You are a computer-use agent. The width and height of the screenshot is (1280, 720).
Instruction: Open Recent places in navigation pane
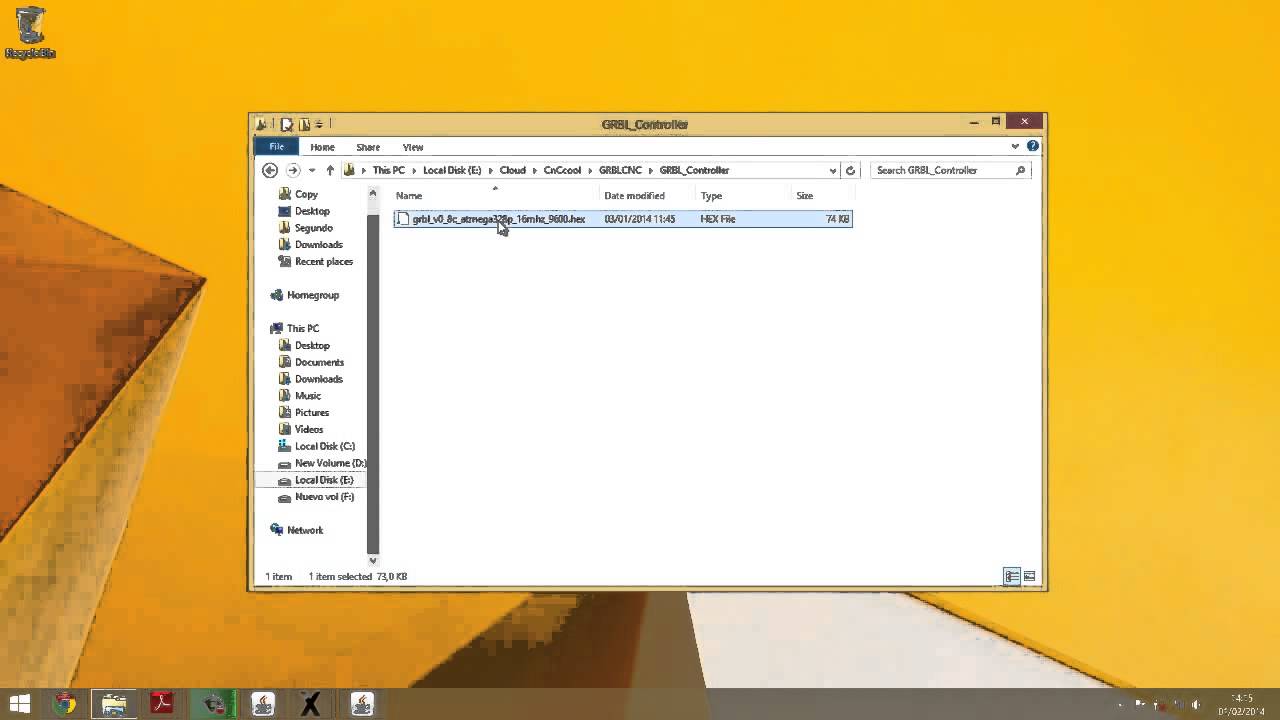(323, 261)
